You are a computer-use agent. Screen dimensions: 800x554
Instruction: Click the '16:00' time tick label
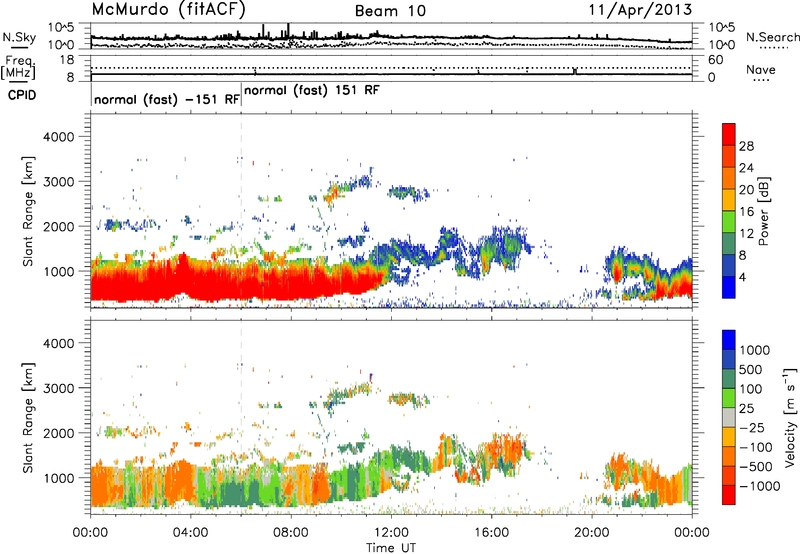coord(491,533)
